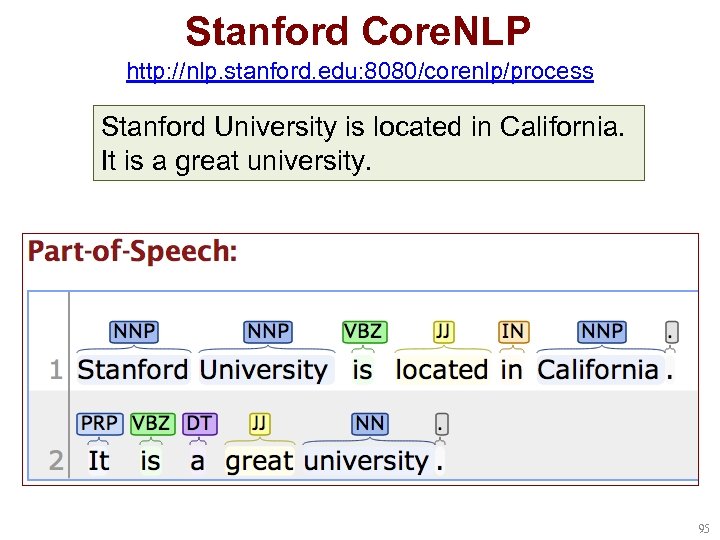The width and height of the screenshot is (720, 540).
Task: Select the purple DT tag
Action: coord(198,423)
